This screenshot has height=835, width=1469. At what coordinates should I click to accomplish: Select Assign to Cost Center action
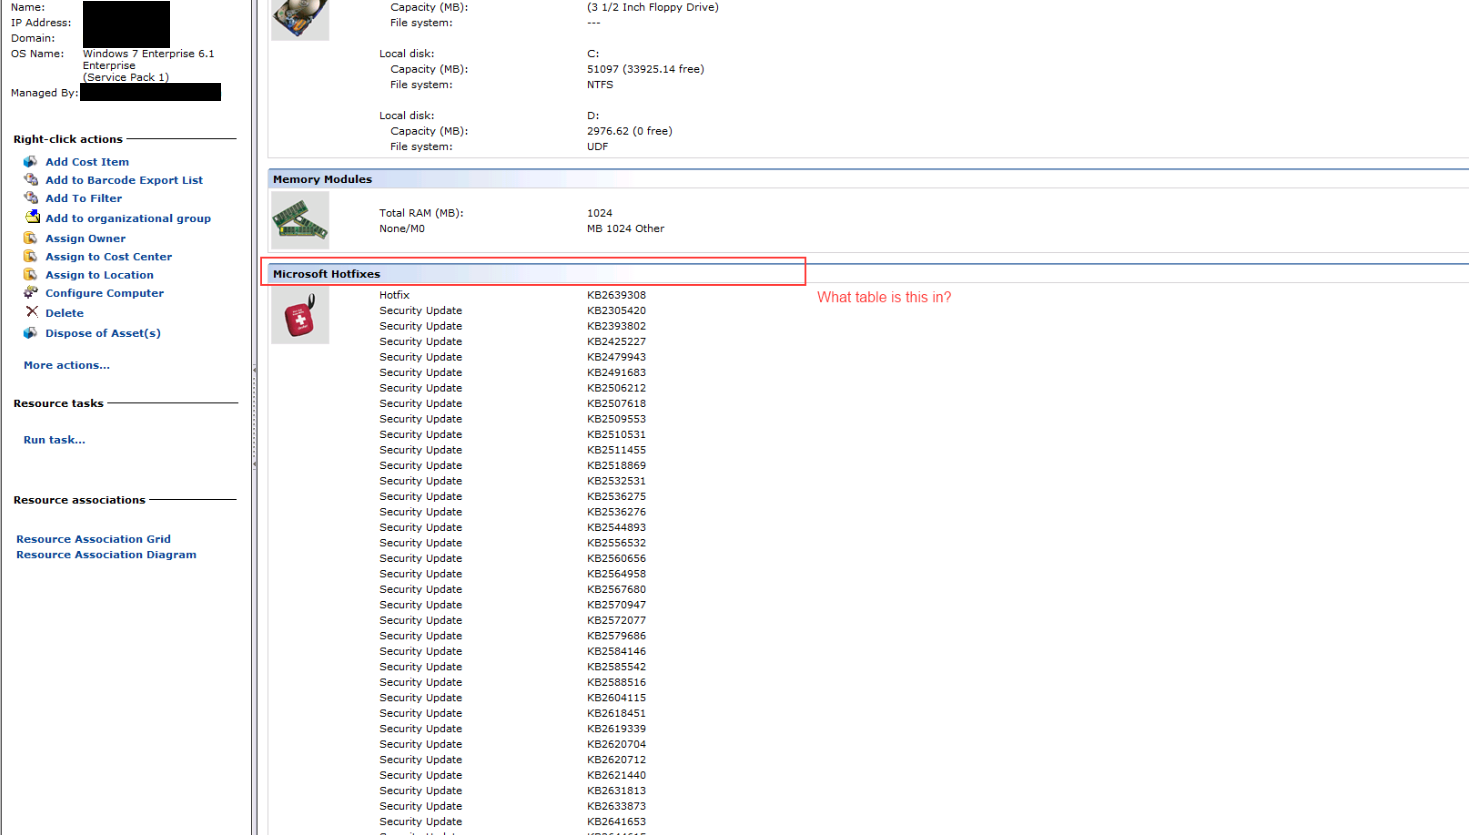point(108,257)
